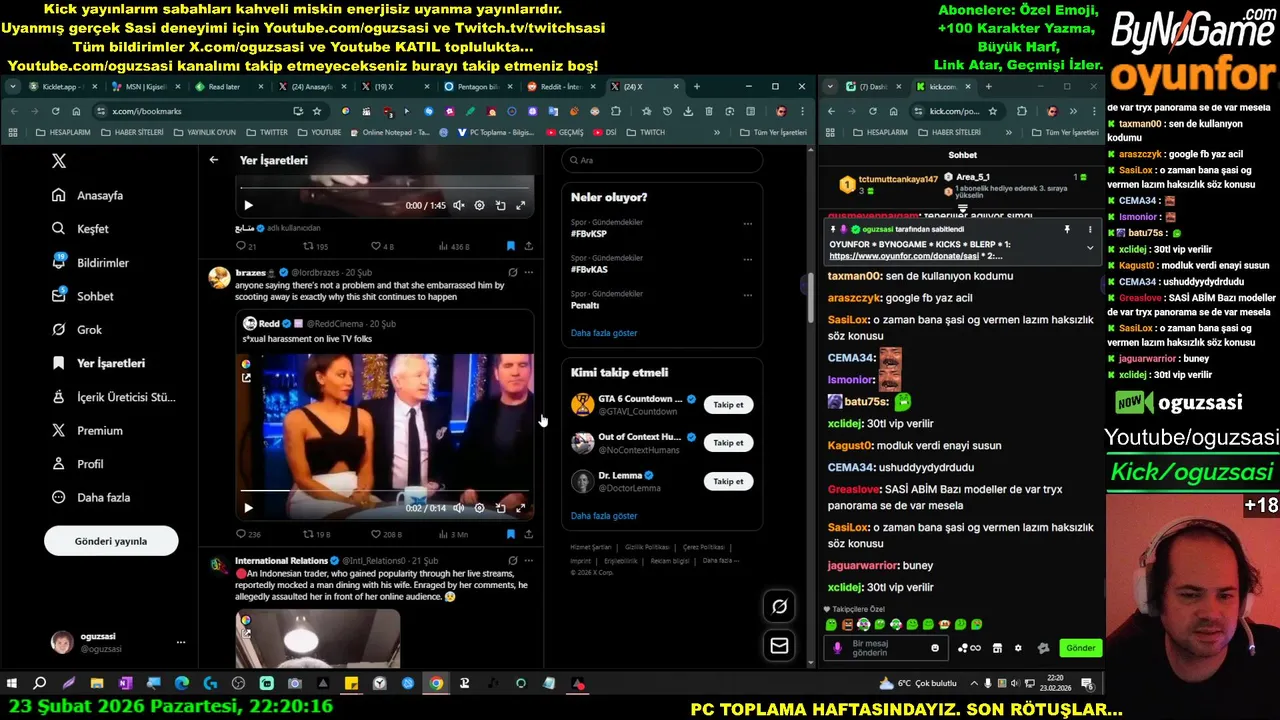Viewport: 1280px width, 720px height.
Task: Unmute the ReddCinema video at 0:02
Action: pyautogui.click(x=458, y=508)
